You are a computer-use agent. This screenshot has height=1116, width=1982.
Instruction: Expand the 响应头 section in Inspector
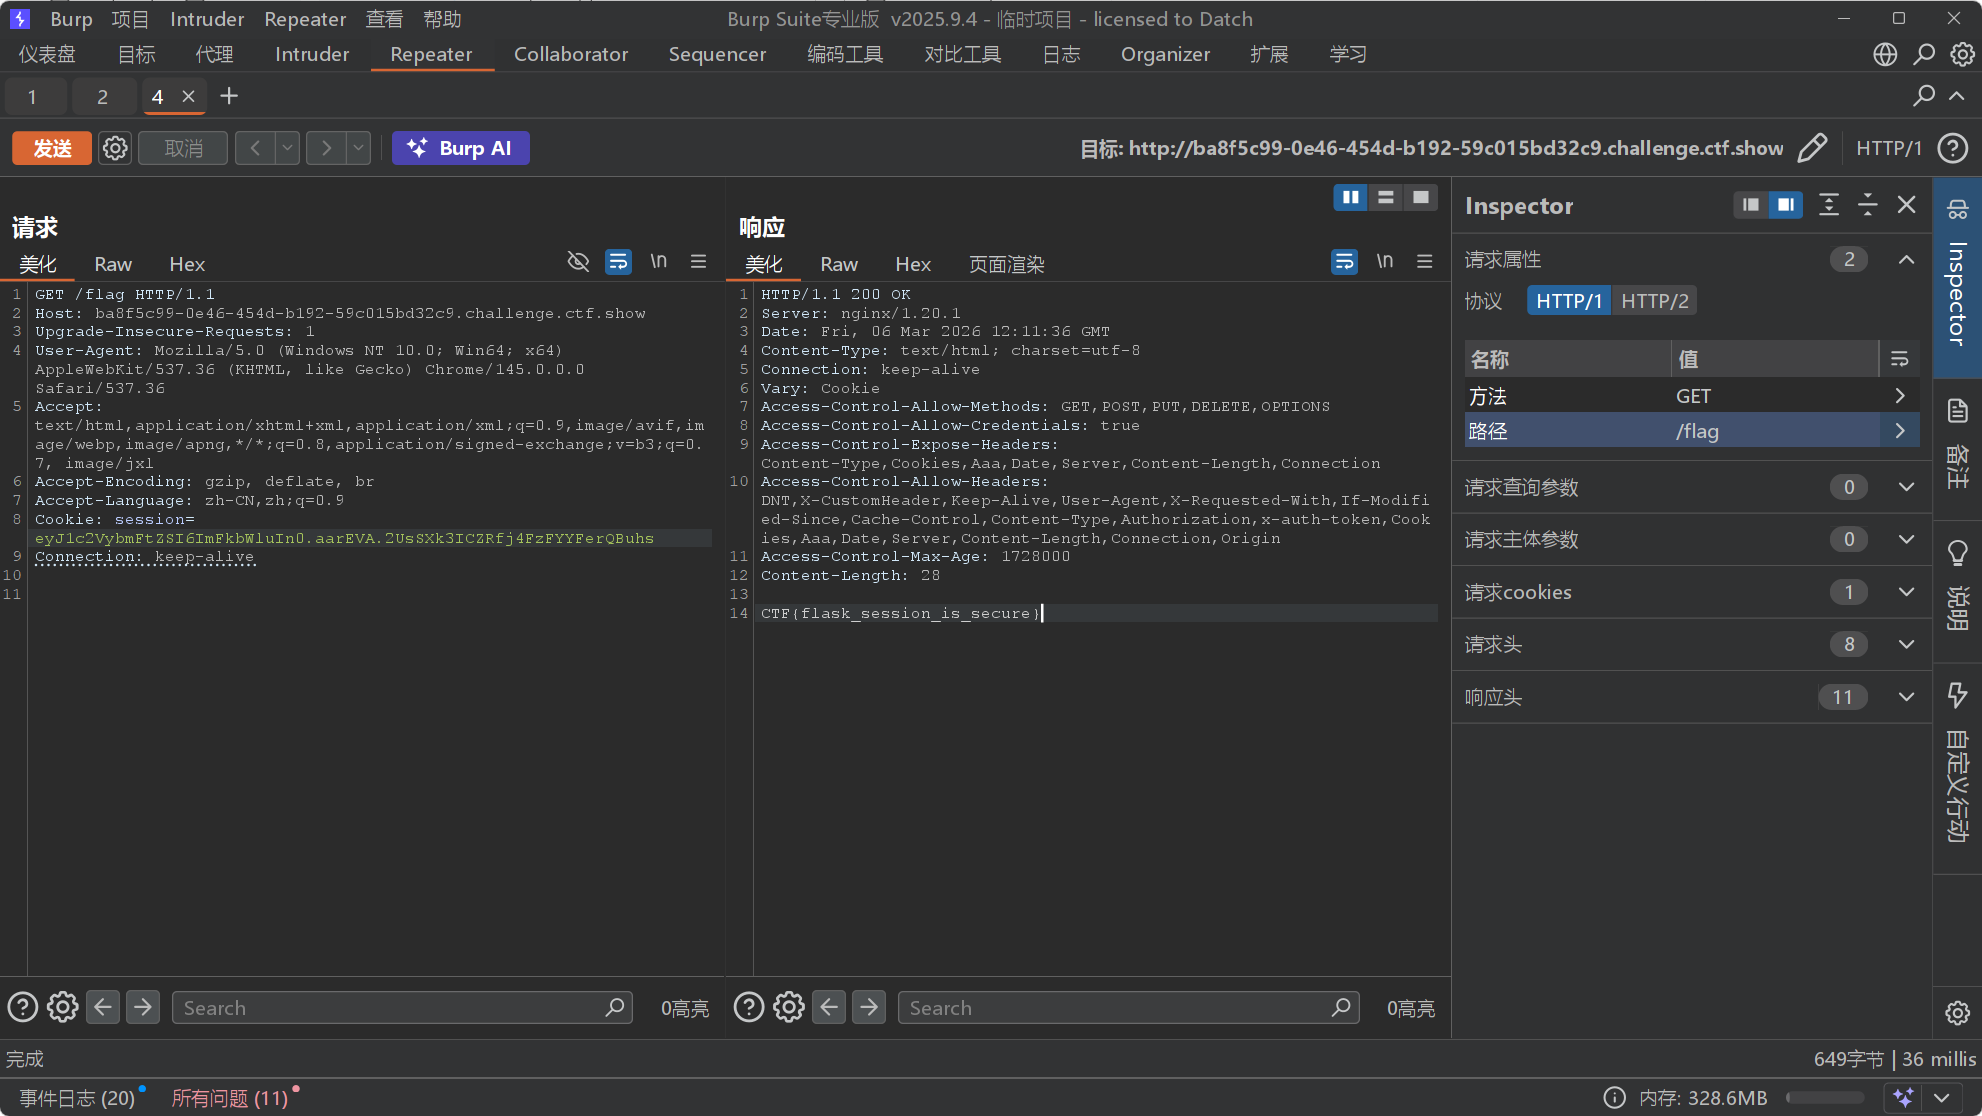click(1906, 697)
